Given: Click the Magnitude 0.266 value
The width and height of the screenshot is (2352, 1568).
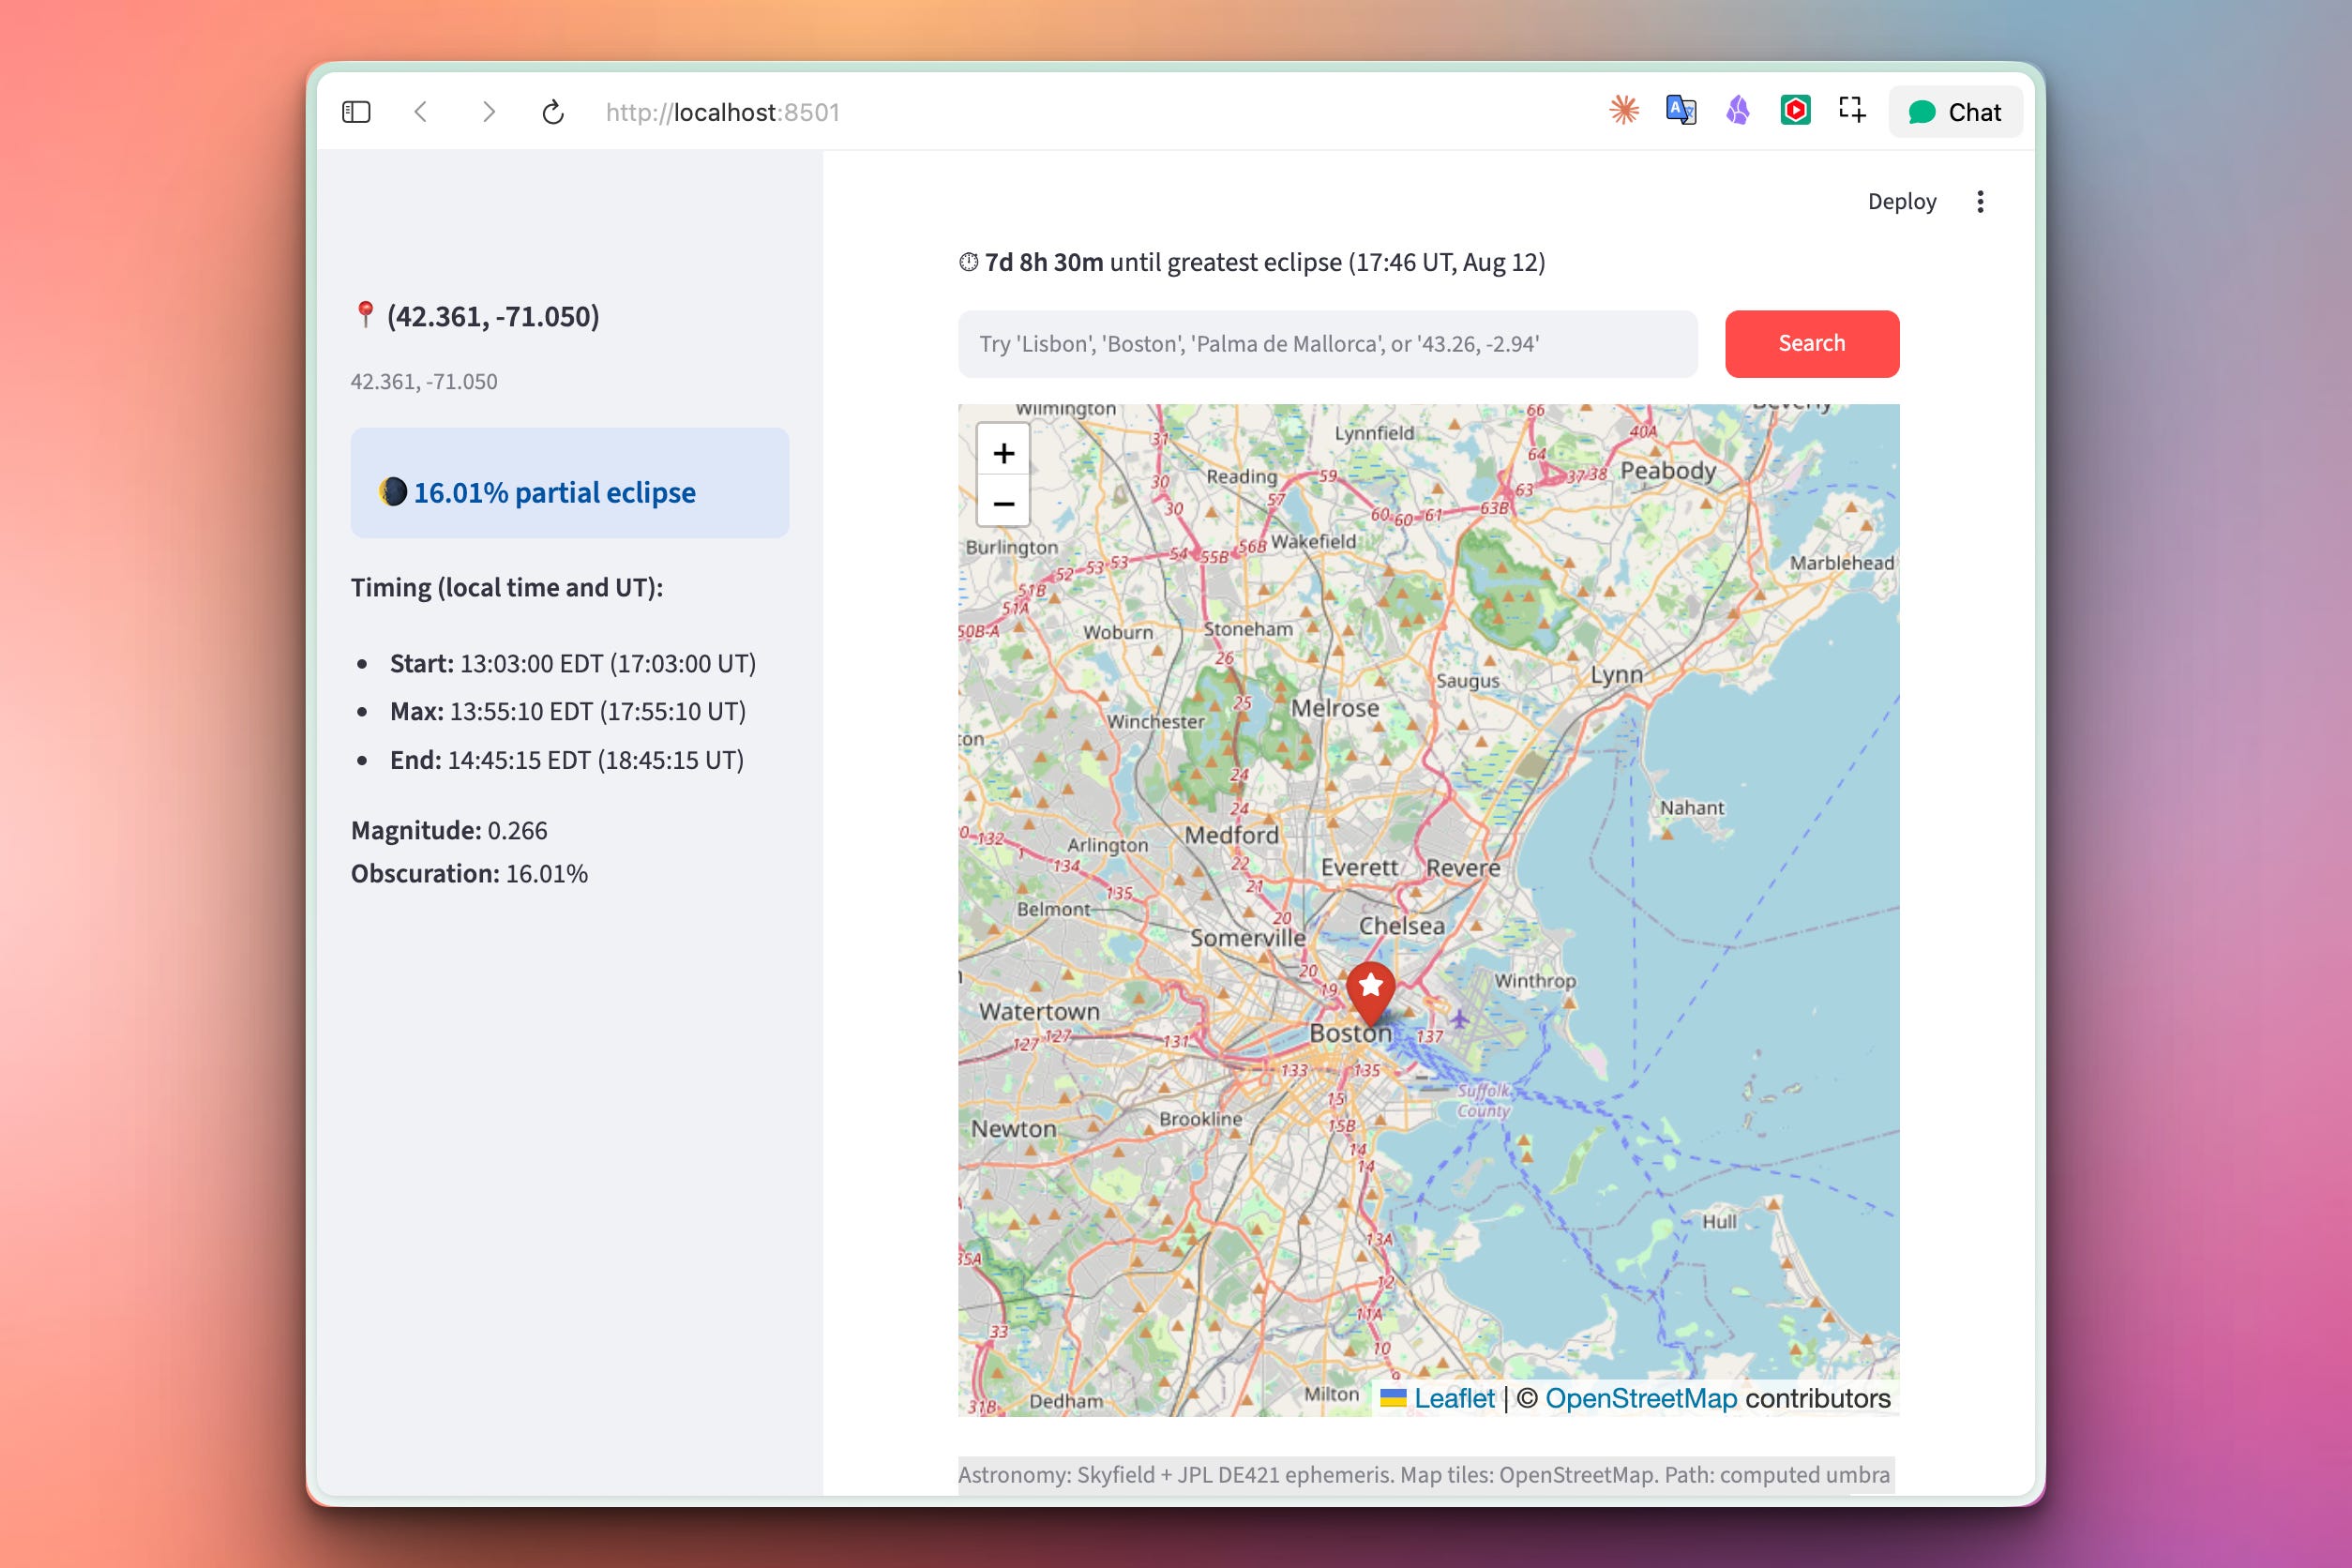Looking at the screenshot, I should (x=449, y=831).
